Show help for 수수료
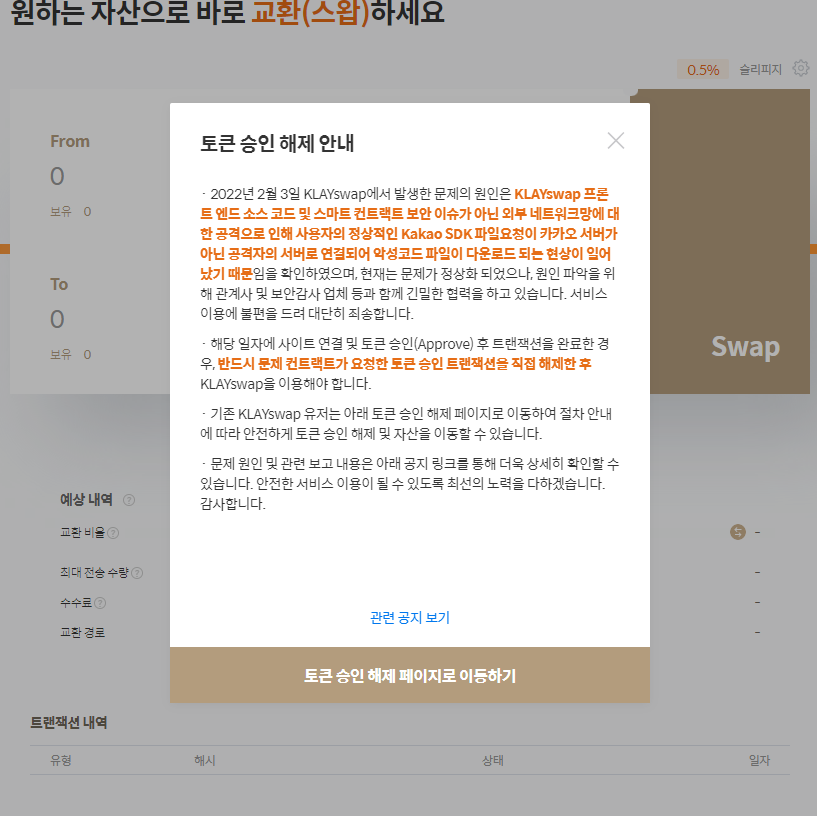The width and height of the screenshot is (817, 816). (100, 603)
